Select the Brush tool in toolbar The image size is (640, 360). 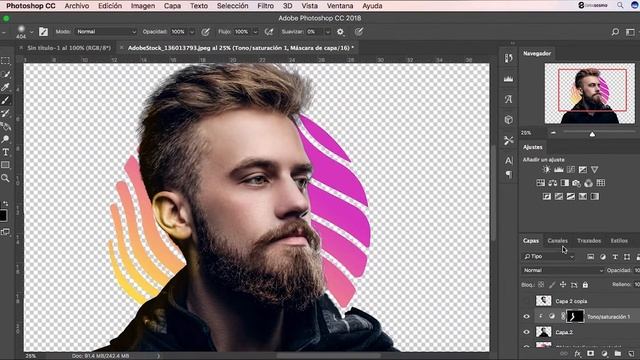[6, 100]
